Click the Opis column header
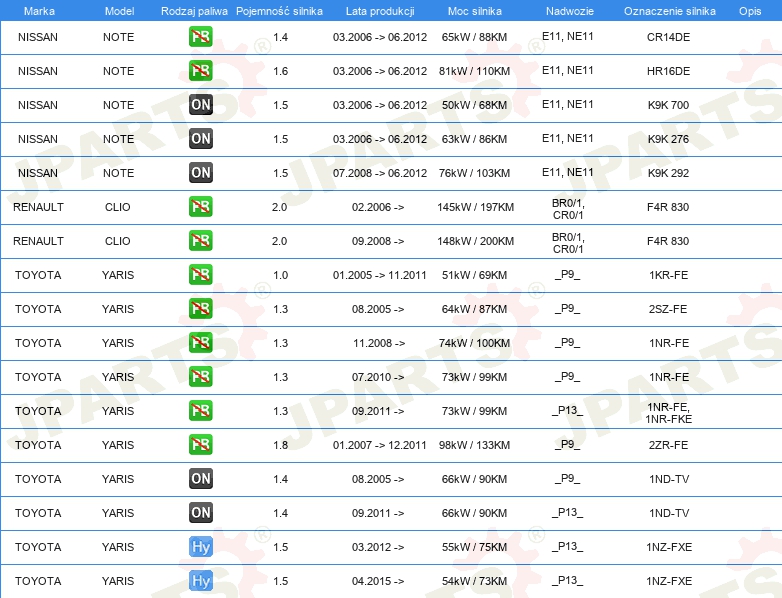 click(x=750, y=11)
